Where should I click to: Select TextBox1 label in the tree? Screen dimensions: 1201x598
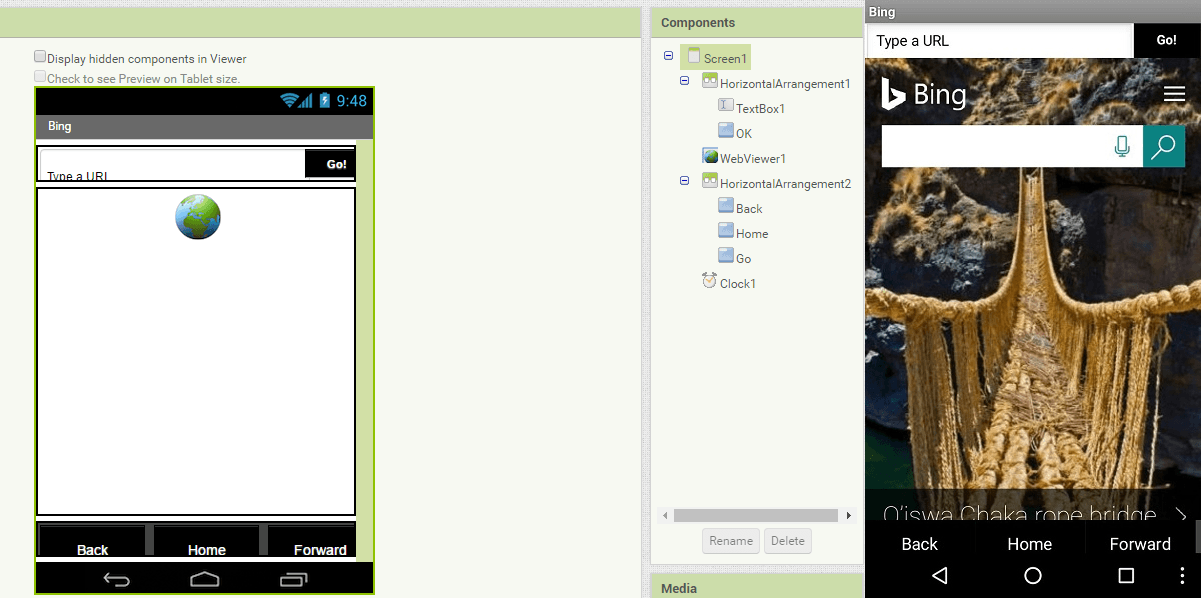point(760,108)
